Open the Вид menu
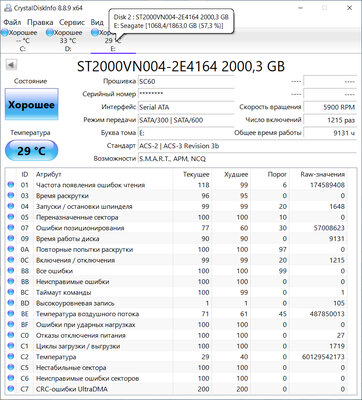This screenshot has height=400, width=362. (97, 22)
